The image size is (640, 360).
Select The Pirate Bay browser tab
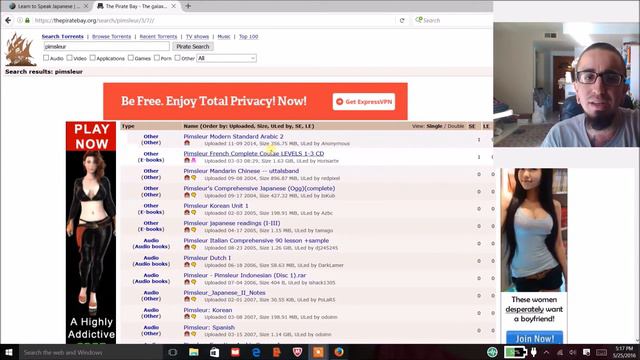tap(136, 6)
